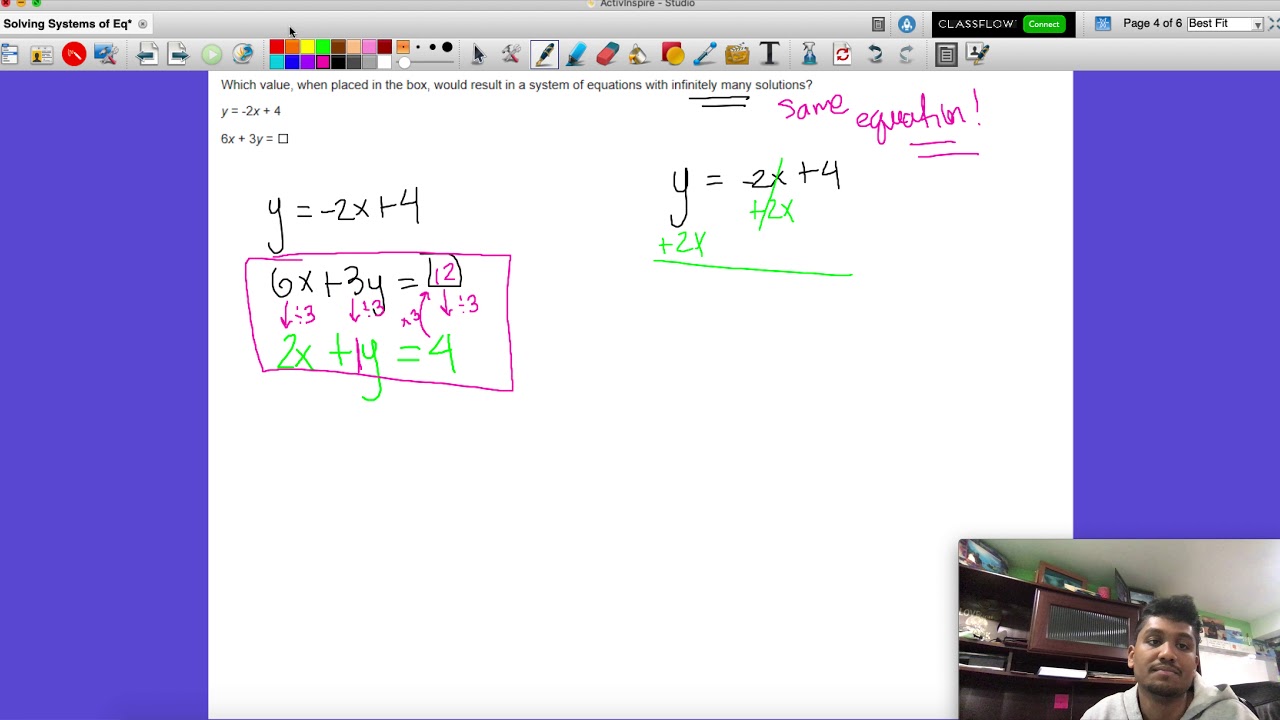Select the Connector tool
Image resolution: width=1280 pixels, height=720 pixels.
(x=704, y=54)
